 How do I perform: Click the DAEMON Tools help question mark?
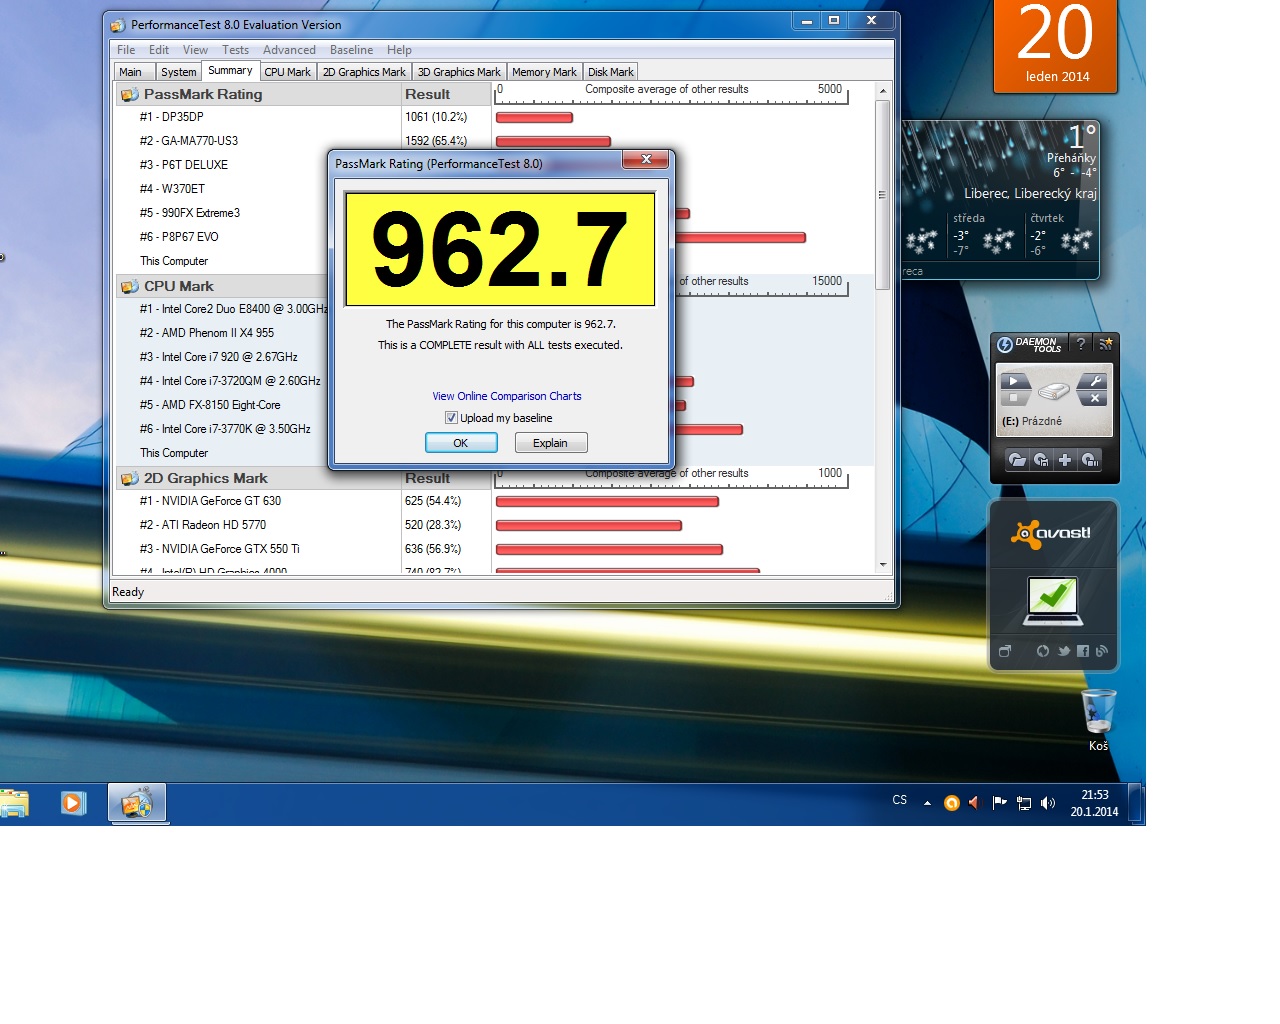tap(1080, 344)
